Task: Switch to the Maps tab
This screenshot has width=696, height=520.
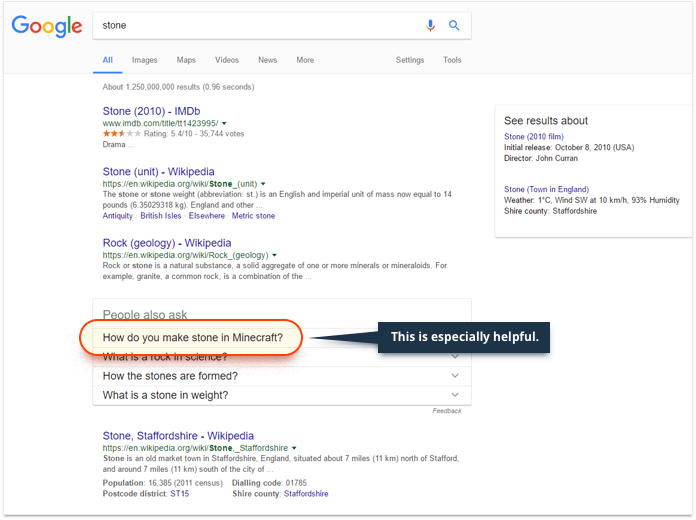Action: [186, 60]
